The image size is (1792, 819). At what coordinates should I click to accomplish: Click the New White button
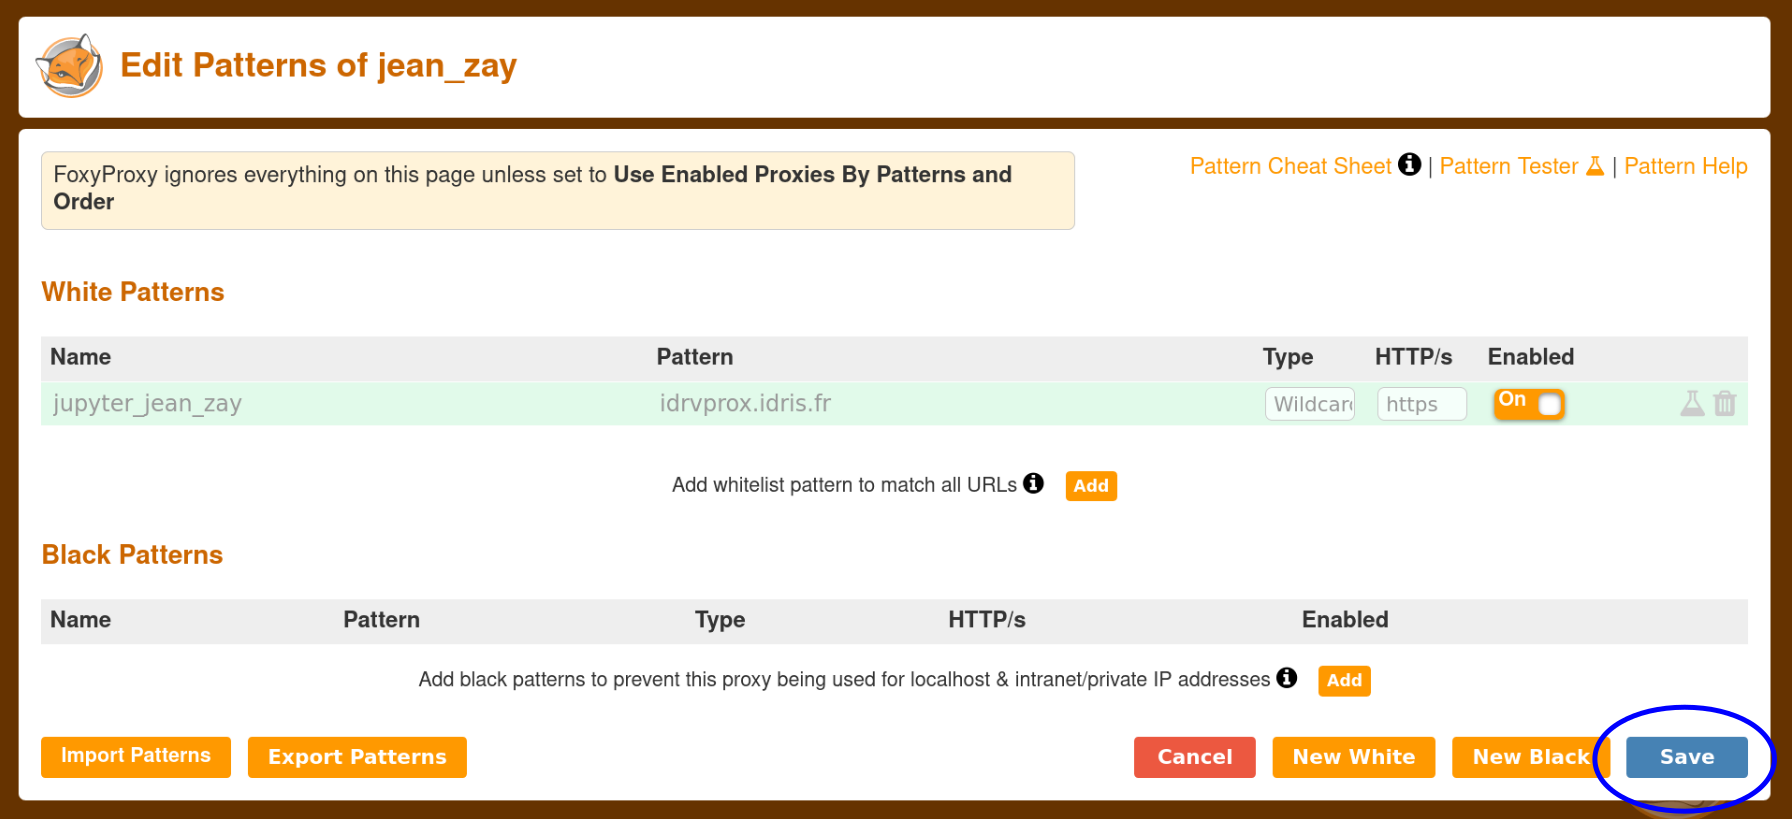click(x=1354, y=757)
